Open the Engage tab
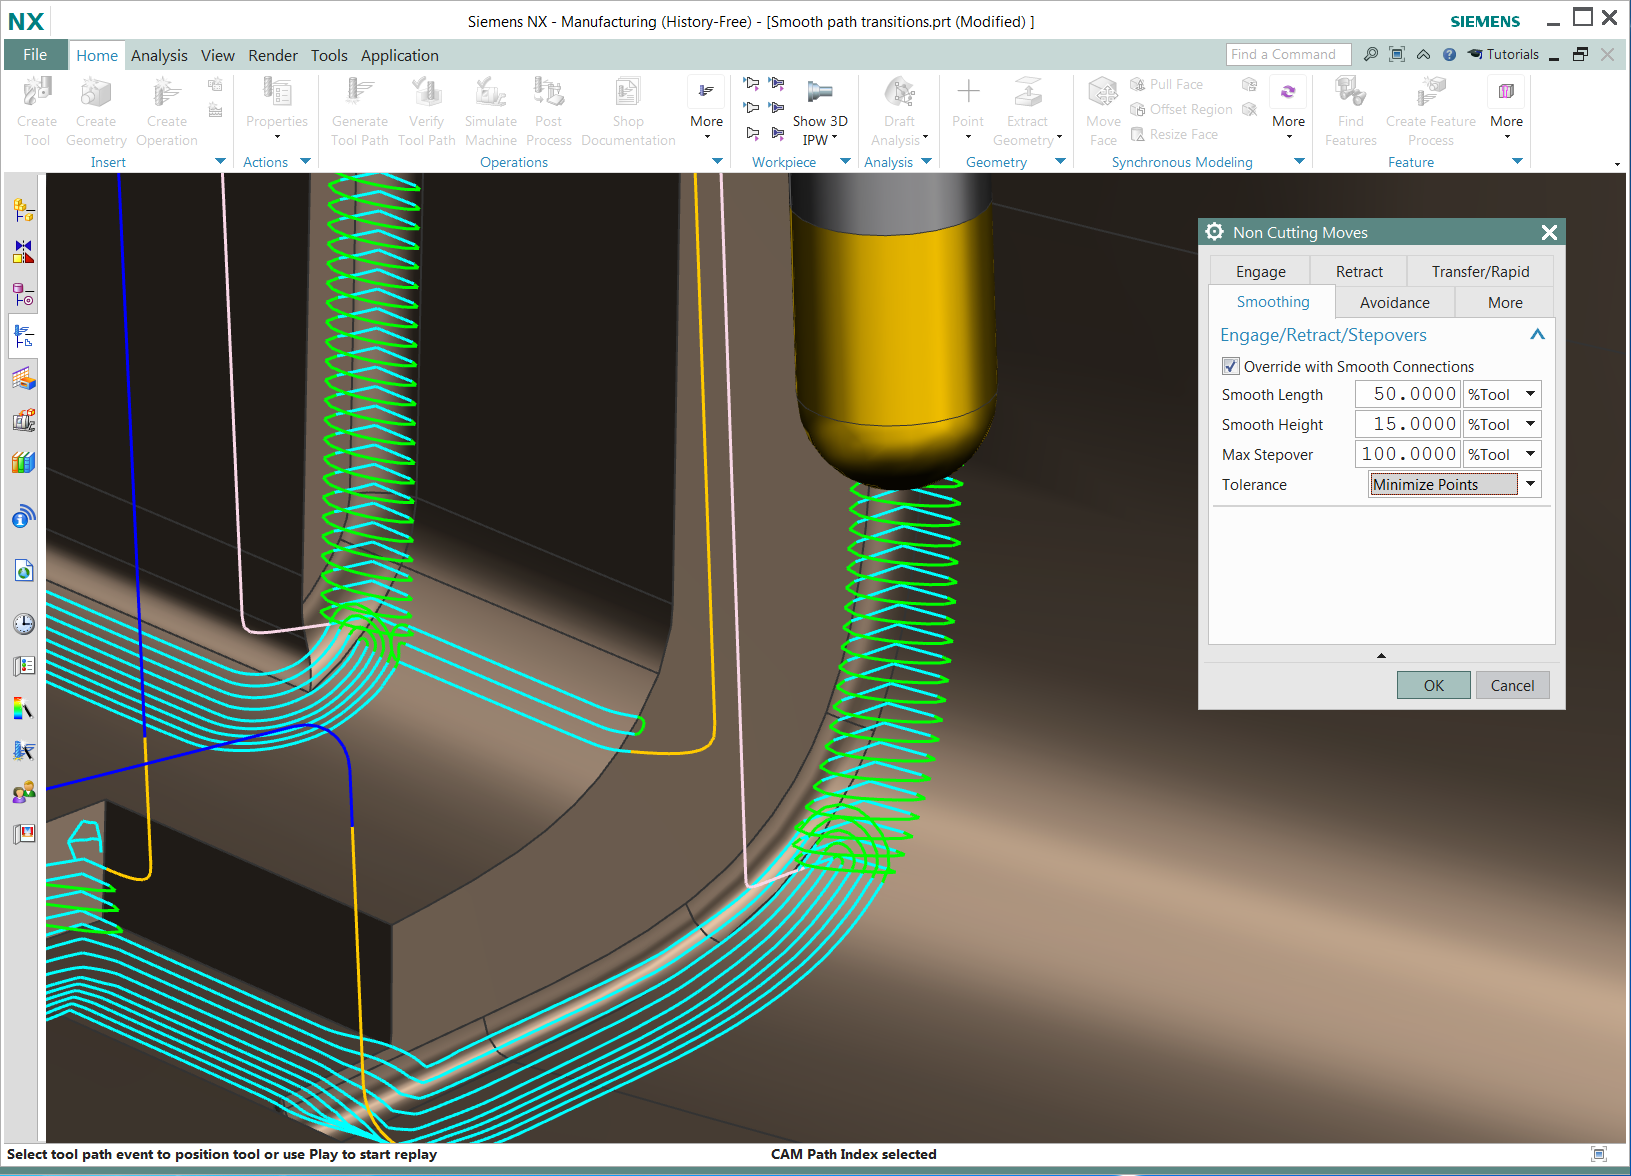 (1260, 272)
